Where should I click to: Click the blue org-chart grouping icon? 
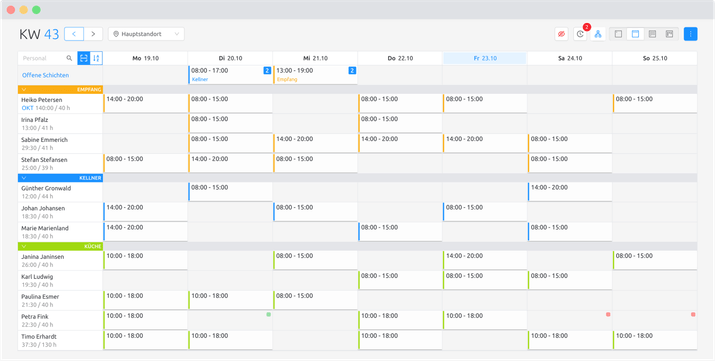click(598, 34)
